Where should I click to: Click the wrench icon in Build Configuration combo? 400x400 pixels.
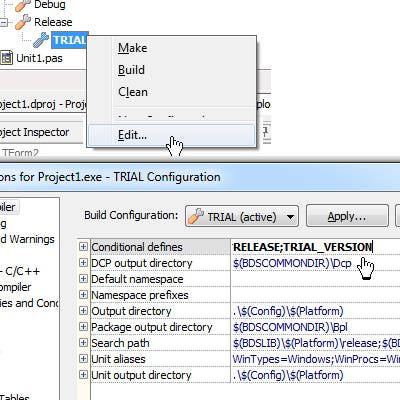click(x=196, y=216)
